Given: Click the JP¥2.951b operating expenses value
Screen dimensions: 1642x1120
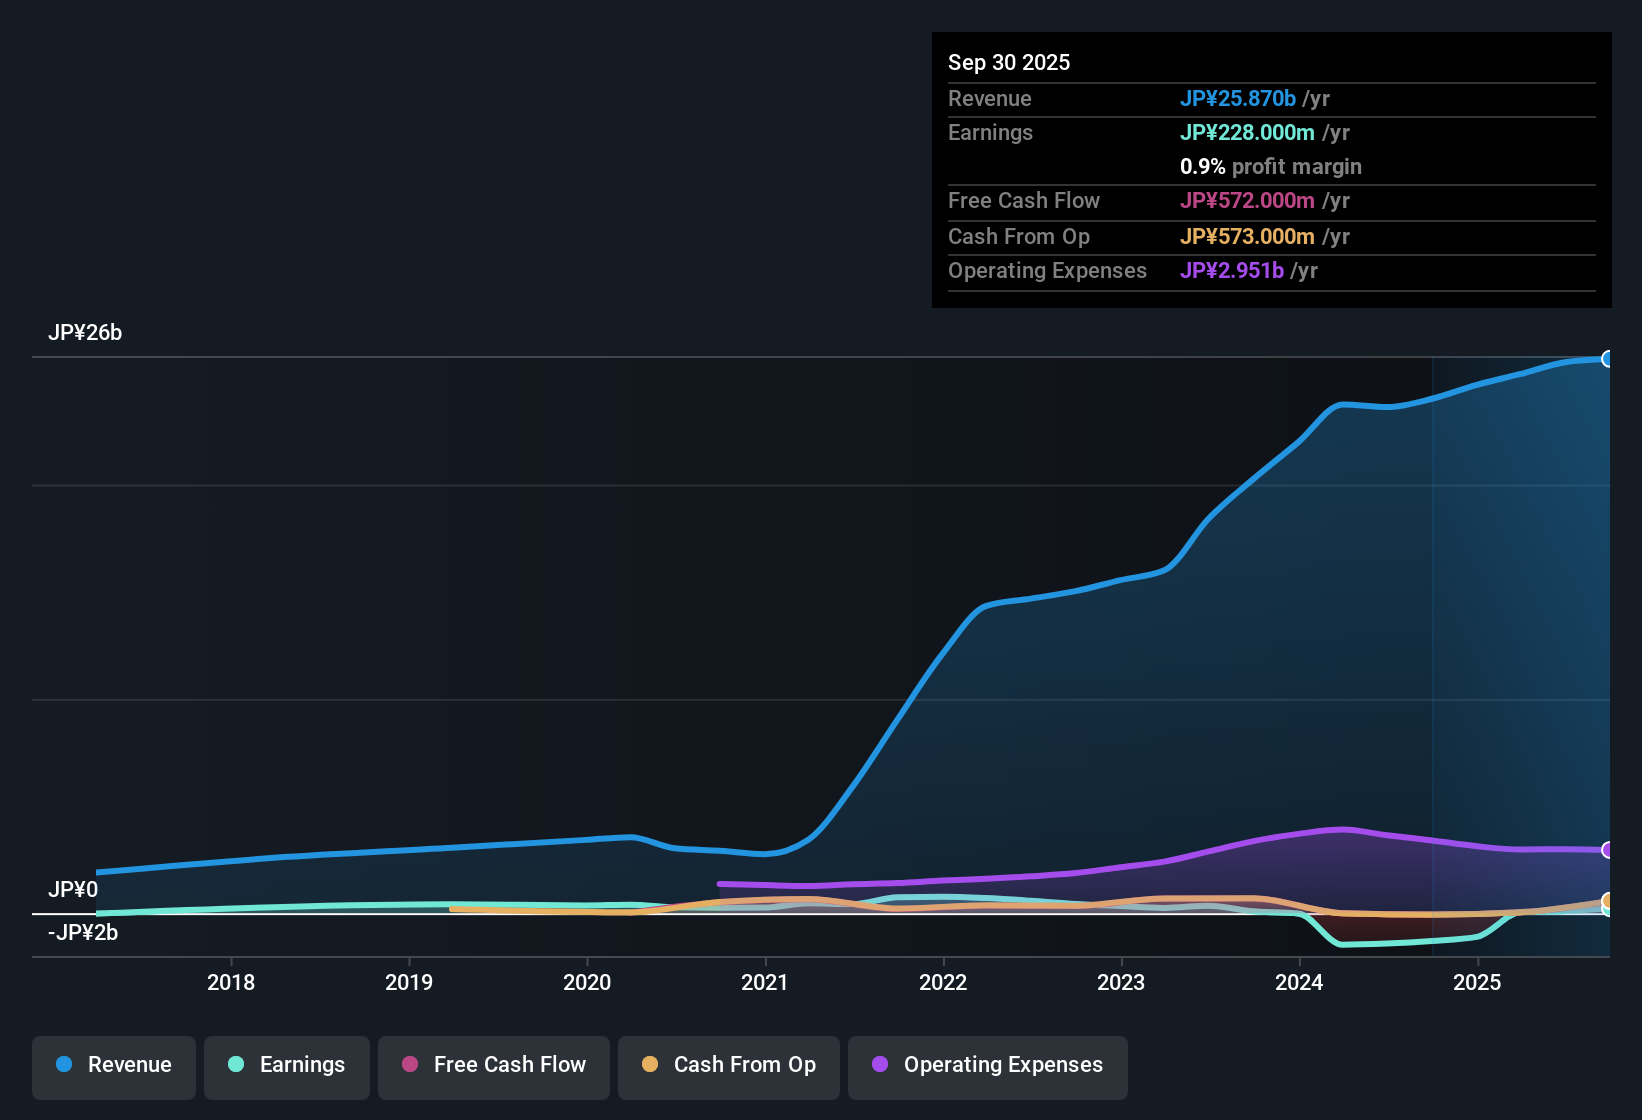Looking at the screenshot, I should [1233, 270].
